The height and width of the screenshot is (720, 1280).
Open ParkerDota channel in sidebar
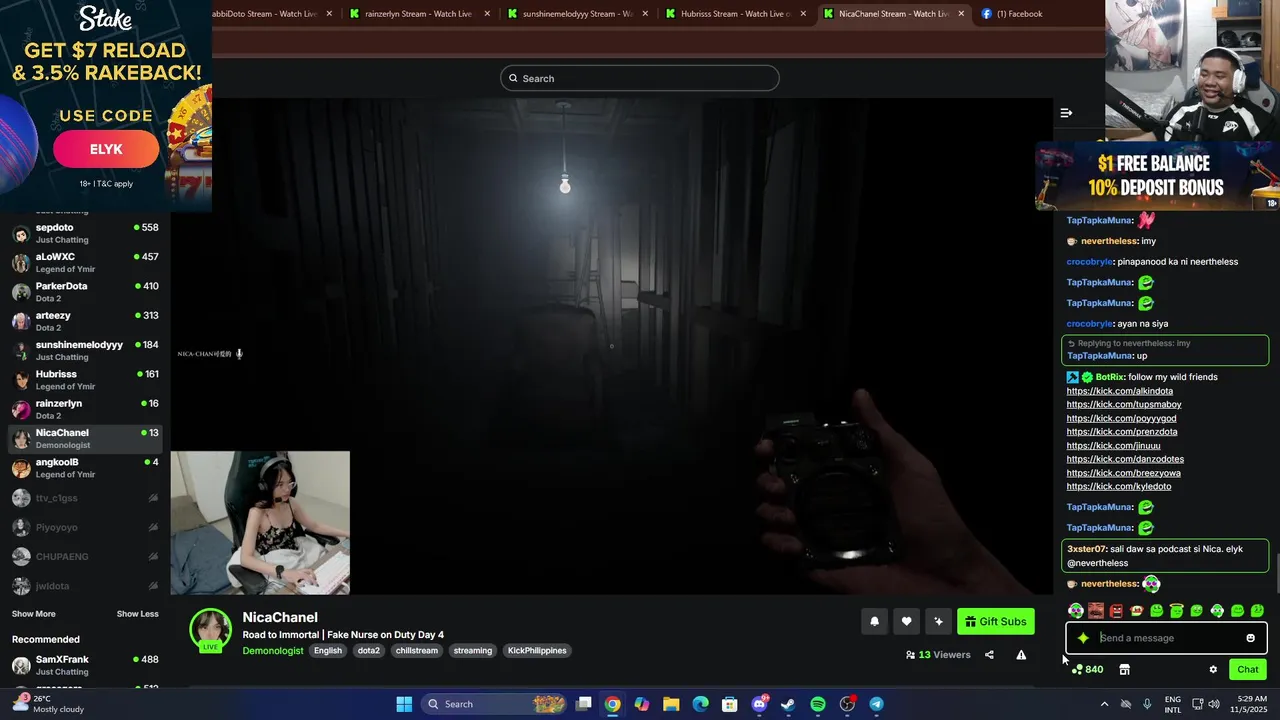85,292
